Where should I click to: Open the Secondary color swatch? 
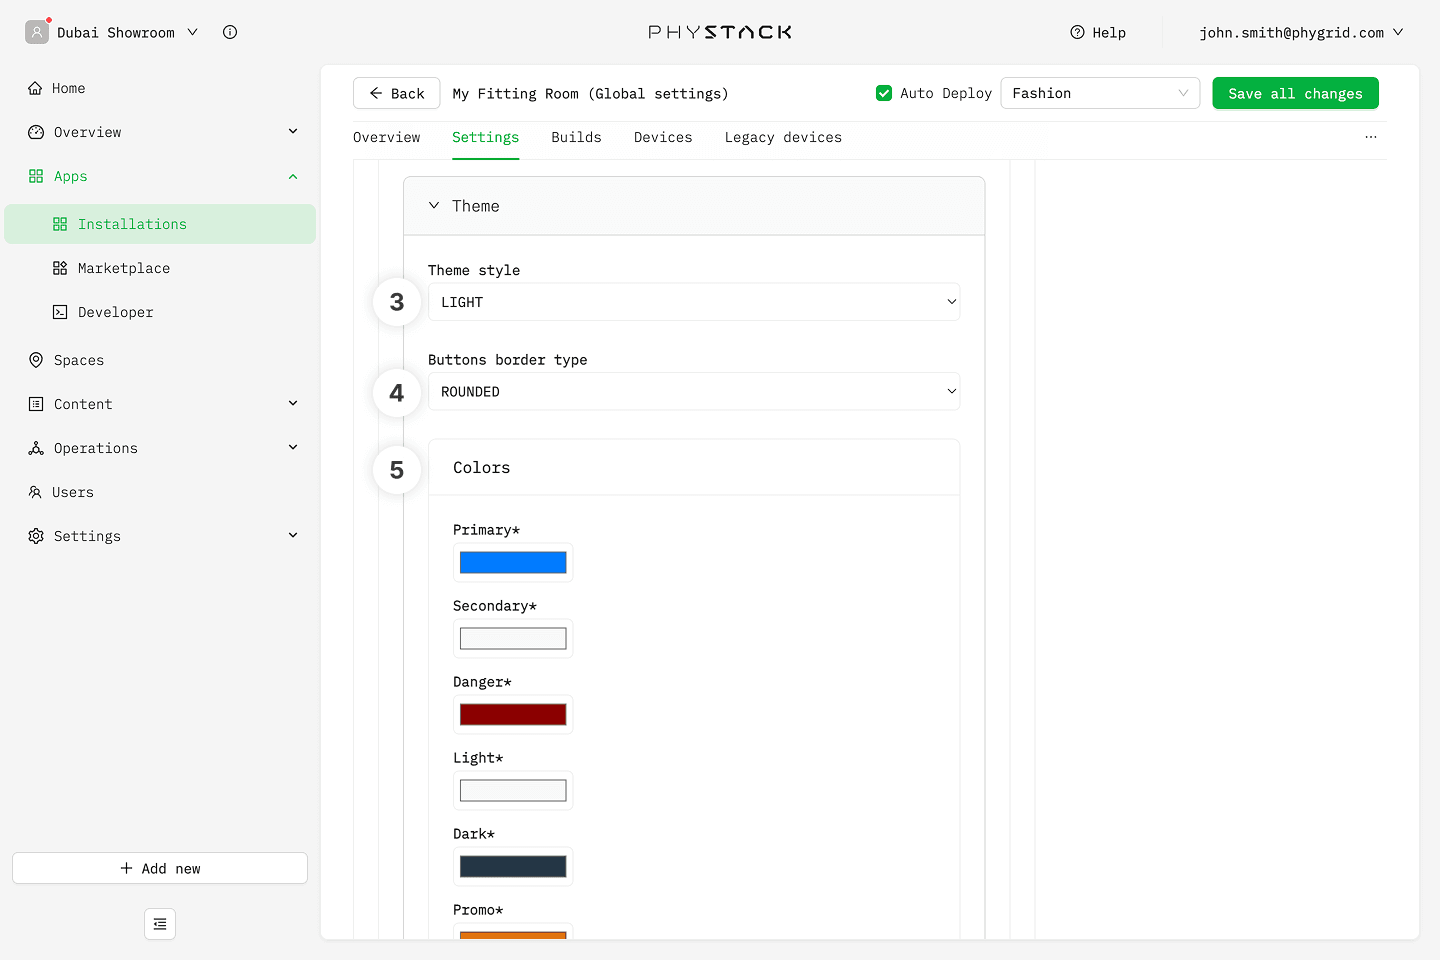(x=513, y=638)
